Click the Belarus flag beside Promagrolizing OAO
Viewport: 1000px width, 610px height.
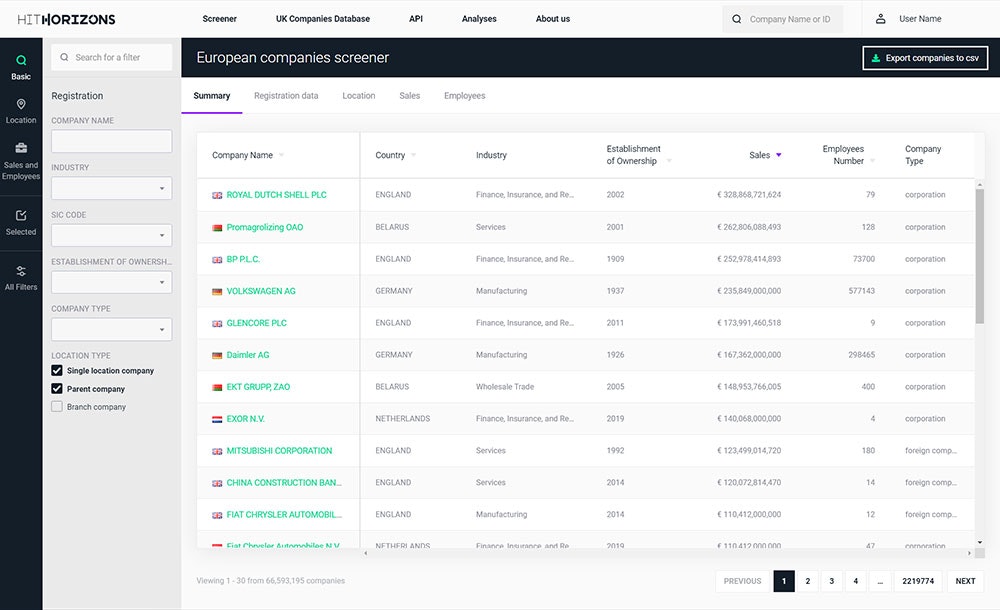coord(217,227)
